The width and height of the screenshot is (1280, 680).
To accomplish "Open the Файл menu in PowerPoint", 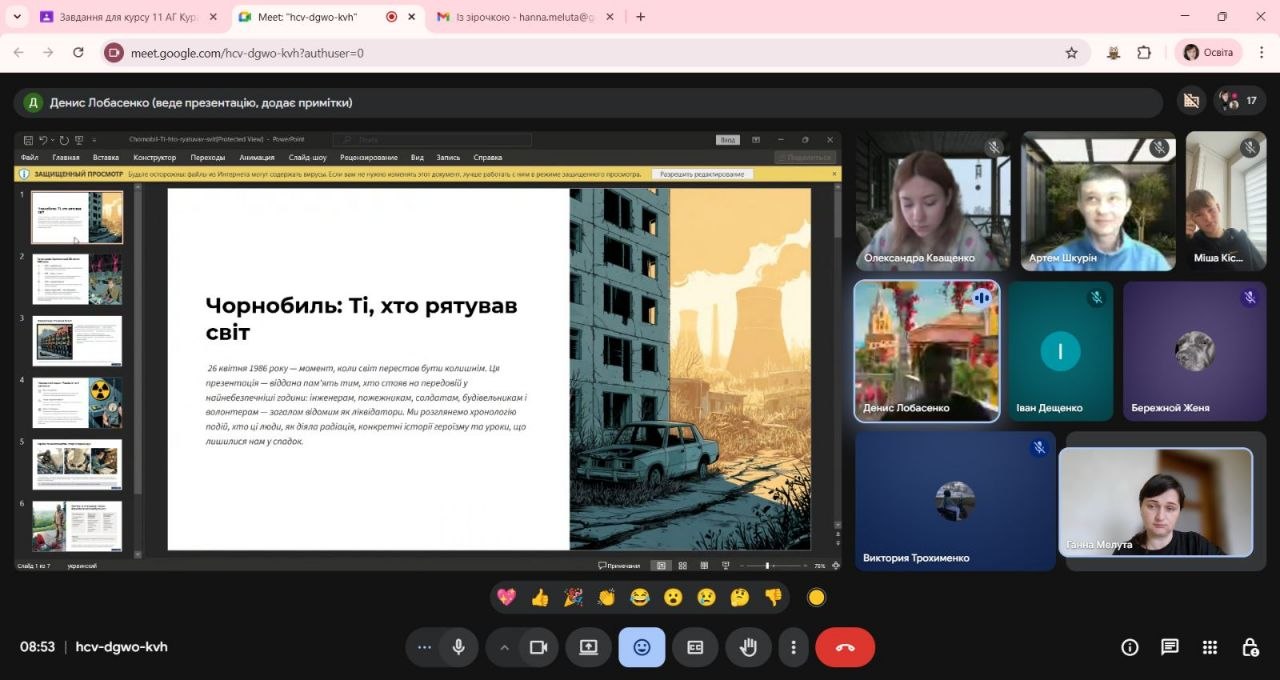I will (x=29, y=157).
